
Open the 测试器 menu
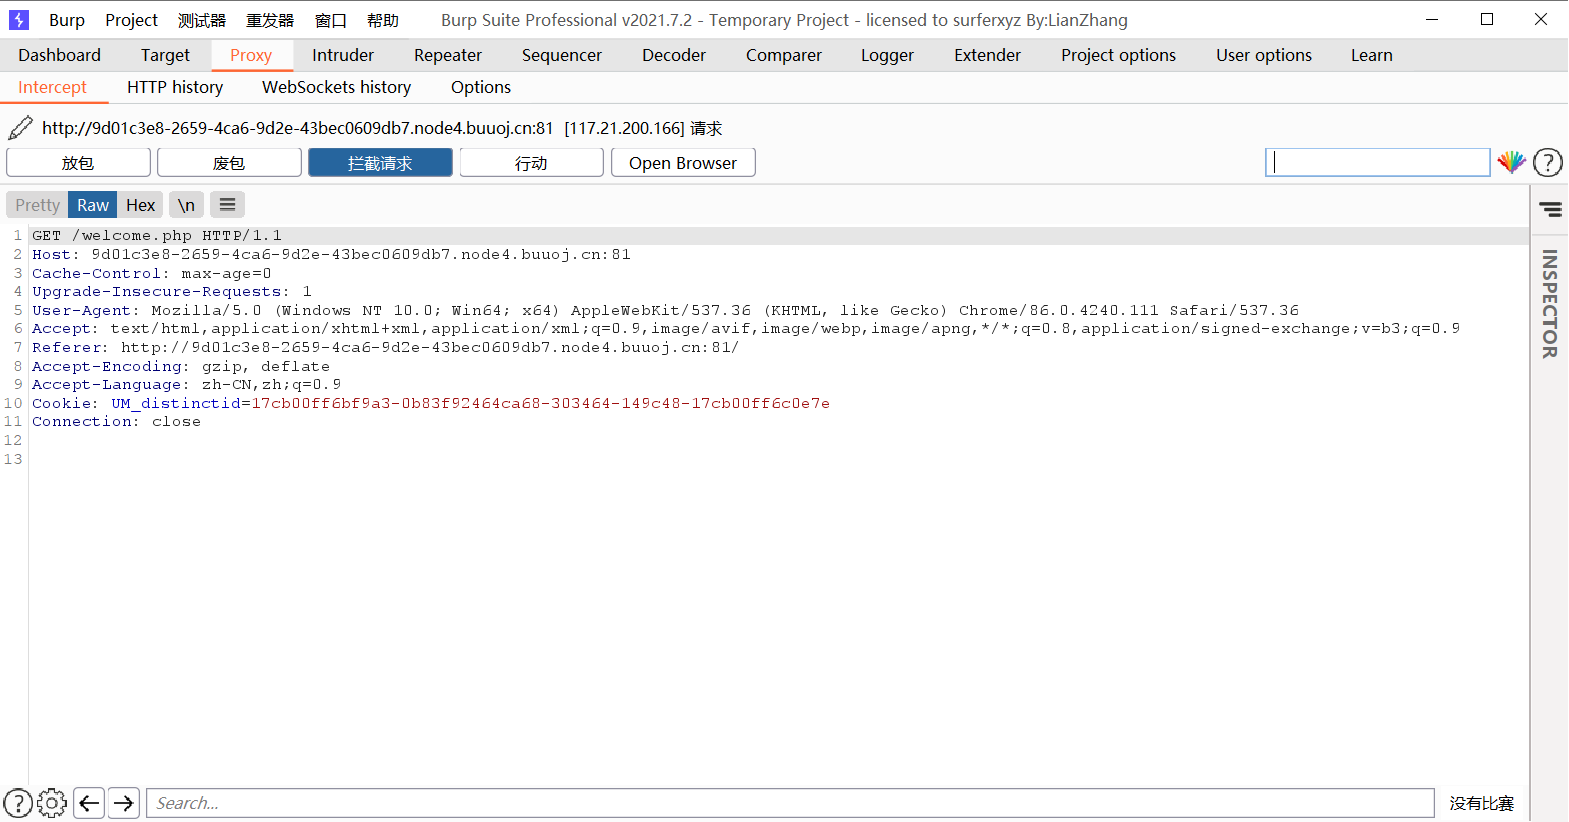coord(202,20)
